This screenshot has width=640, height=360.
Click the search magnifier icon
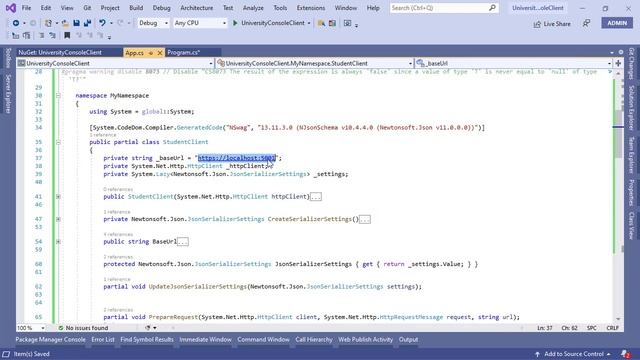(x=492, y=8)
